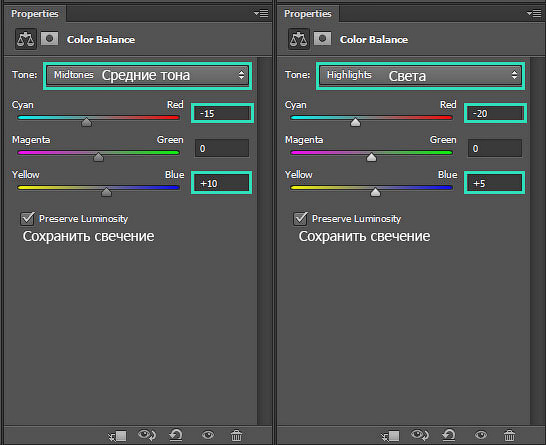View previous state in left panel
This screenshot has height=445, width=546.
[x=147, y=435]
